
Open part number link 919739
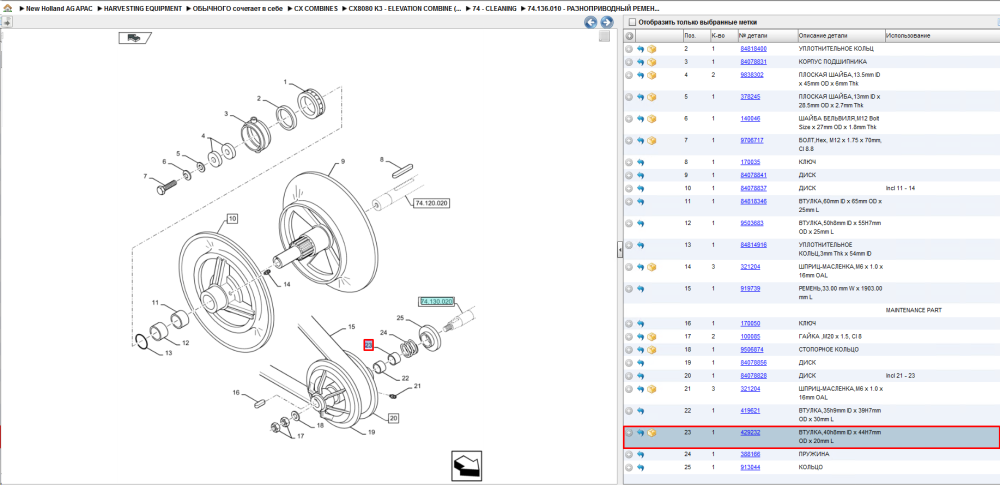749,288
